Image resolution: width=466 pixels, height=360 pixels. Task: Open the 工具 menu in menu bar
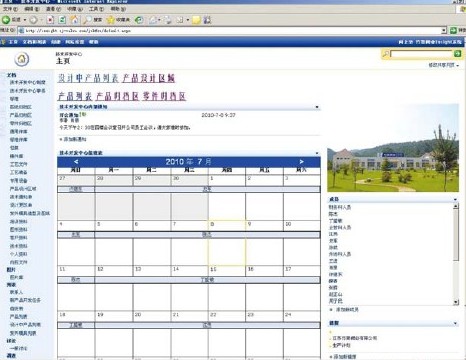click(x=96, y=9)
